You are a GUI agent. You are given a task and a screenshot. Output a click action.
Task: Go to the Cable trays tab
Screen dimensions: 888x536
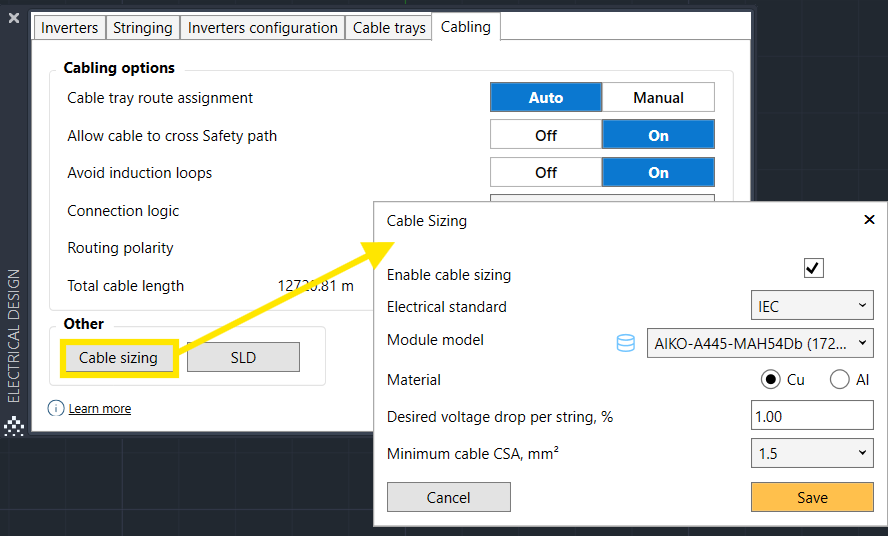pos(389,28)
